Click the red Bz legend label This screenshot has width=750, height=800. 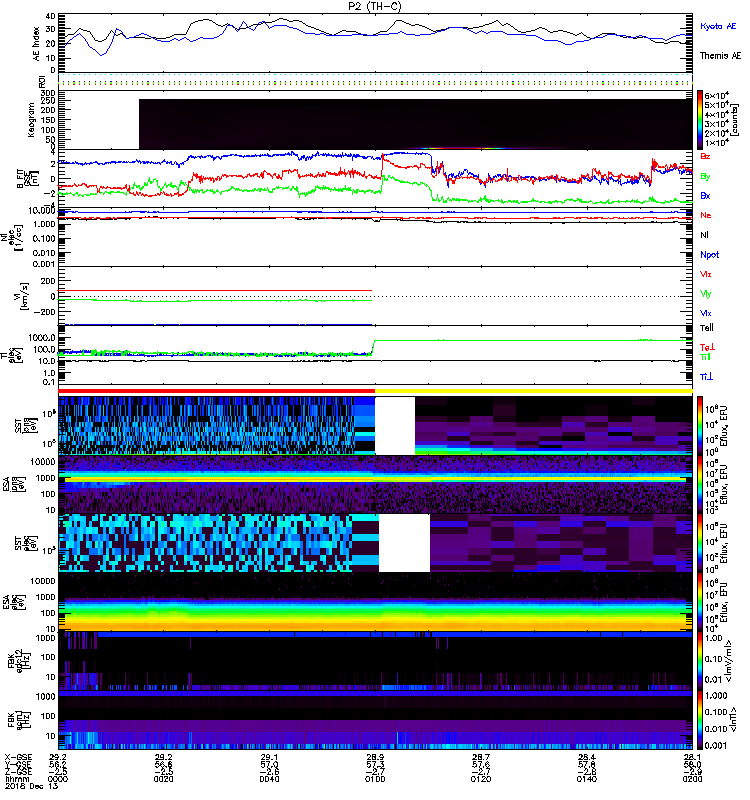point(705,156)
